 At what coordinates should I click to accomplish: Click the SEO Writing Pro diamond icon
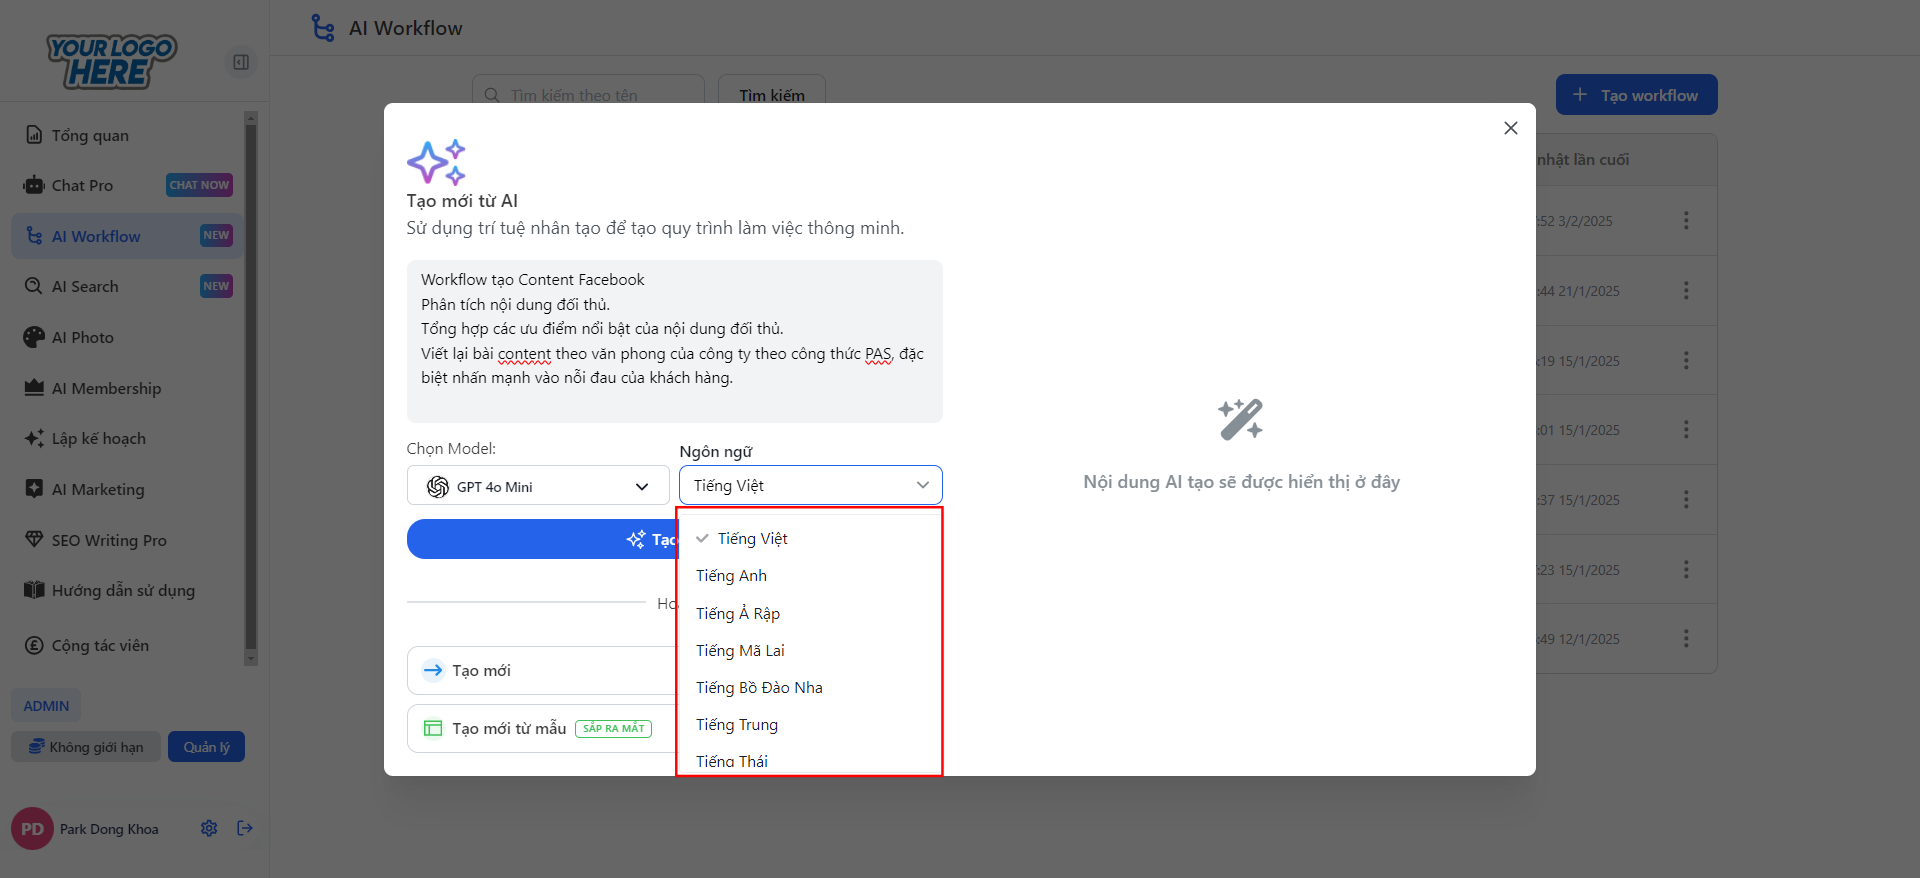pyautogui.click(x=34, y=540)
